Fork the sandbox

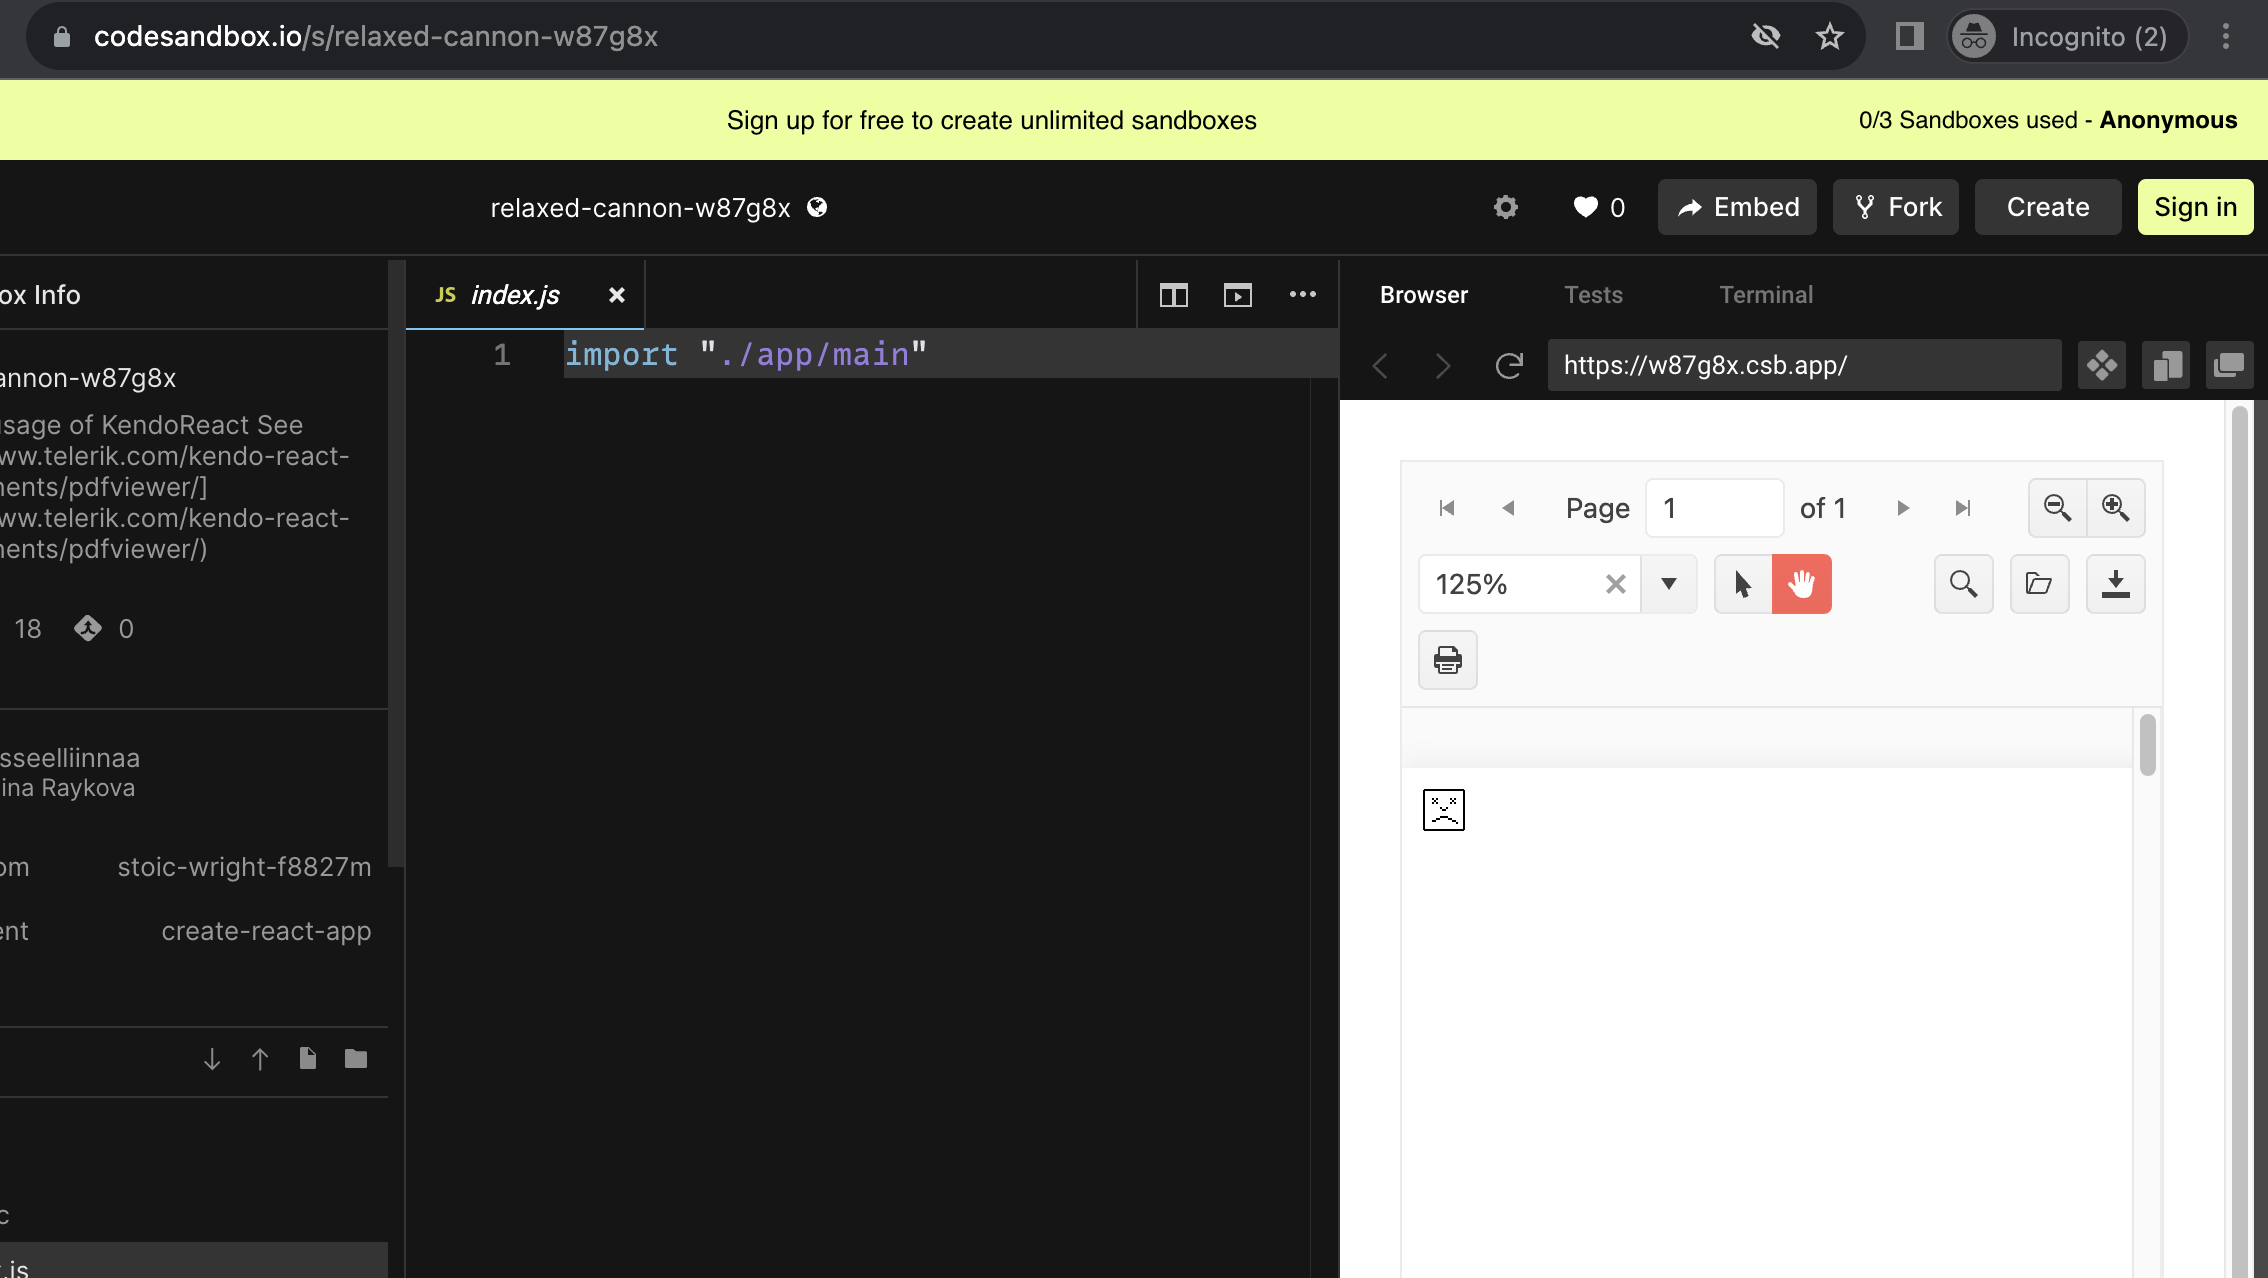(x=1895, y=207)
